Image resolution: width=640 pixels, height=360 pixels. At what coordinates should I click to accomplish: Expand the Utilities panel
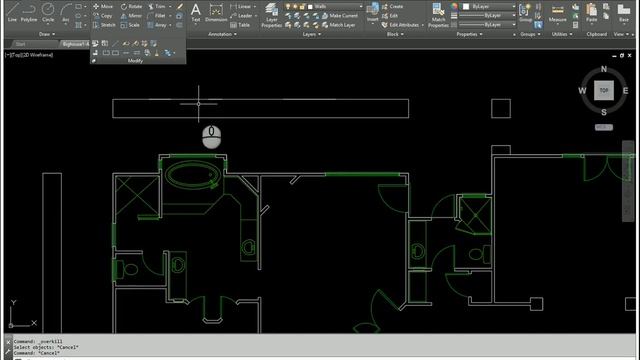click(562, 34)
